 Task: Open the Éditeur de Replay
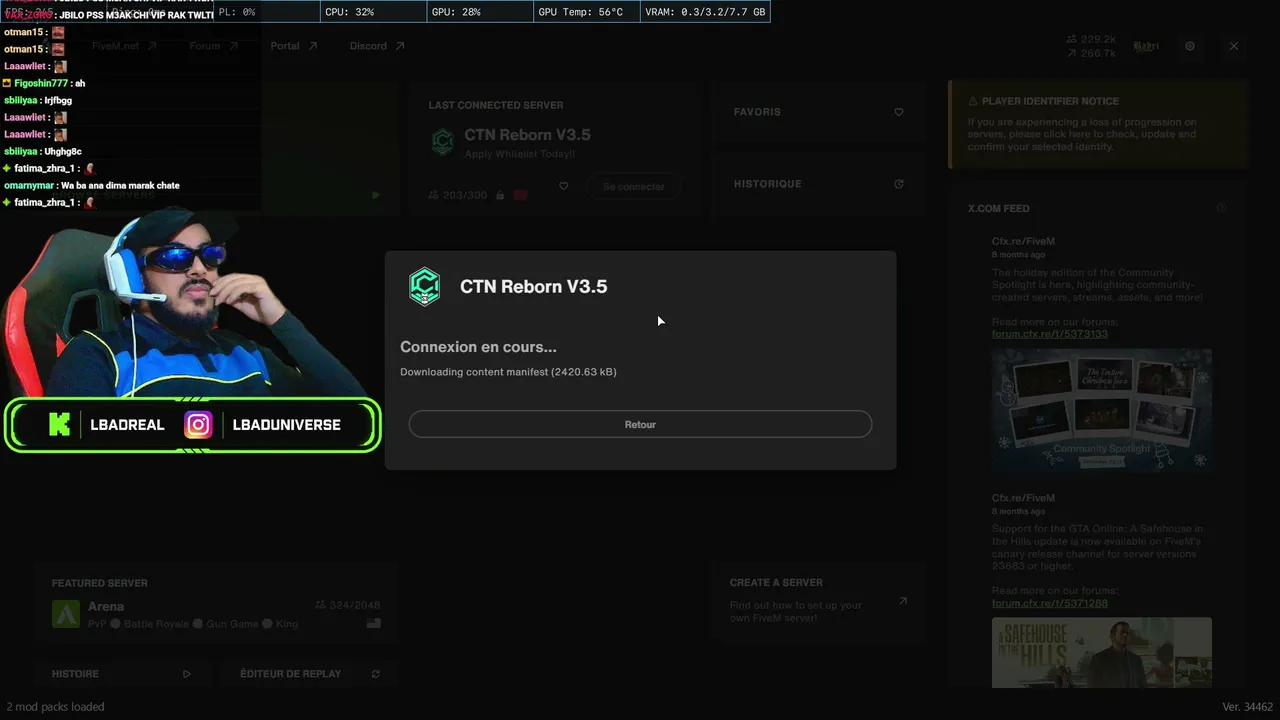coord(310,674)
